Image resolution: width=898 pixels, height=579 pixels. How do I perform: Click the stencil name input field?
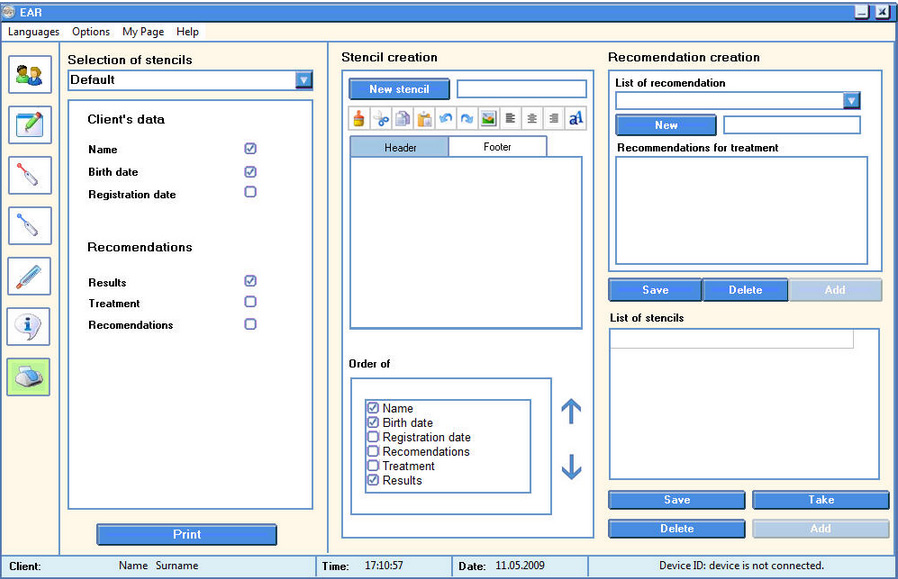click(521, 89)
